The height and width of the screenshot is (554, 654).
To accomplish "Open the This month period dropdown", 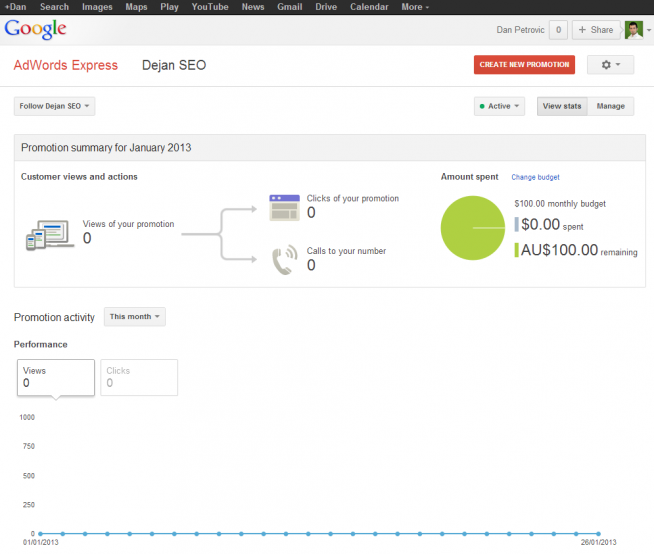I will tap(134, 317).
